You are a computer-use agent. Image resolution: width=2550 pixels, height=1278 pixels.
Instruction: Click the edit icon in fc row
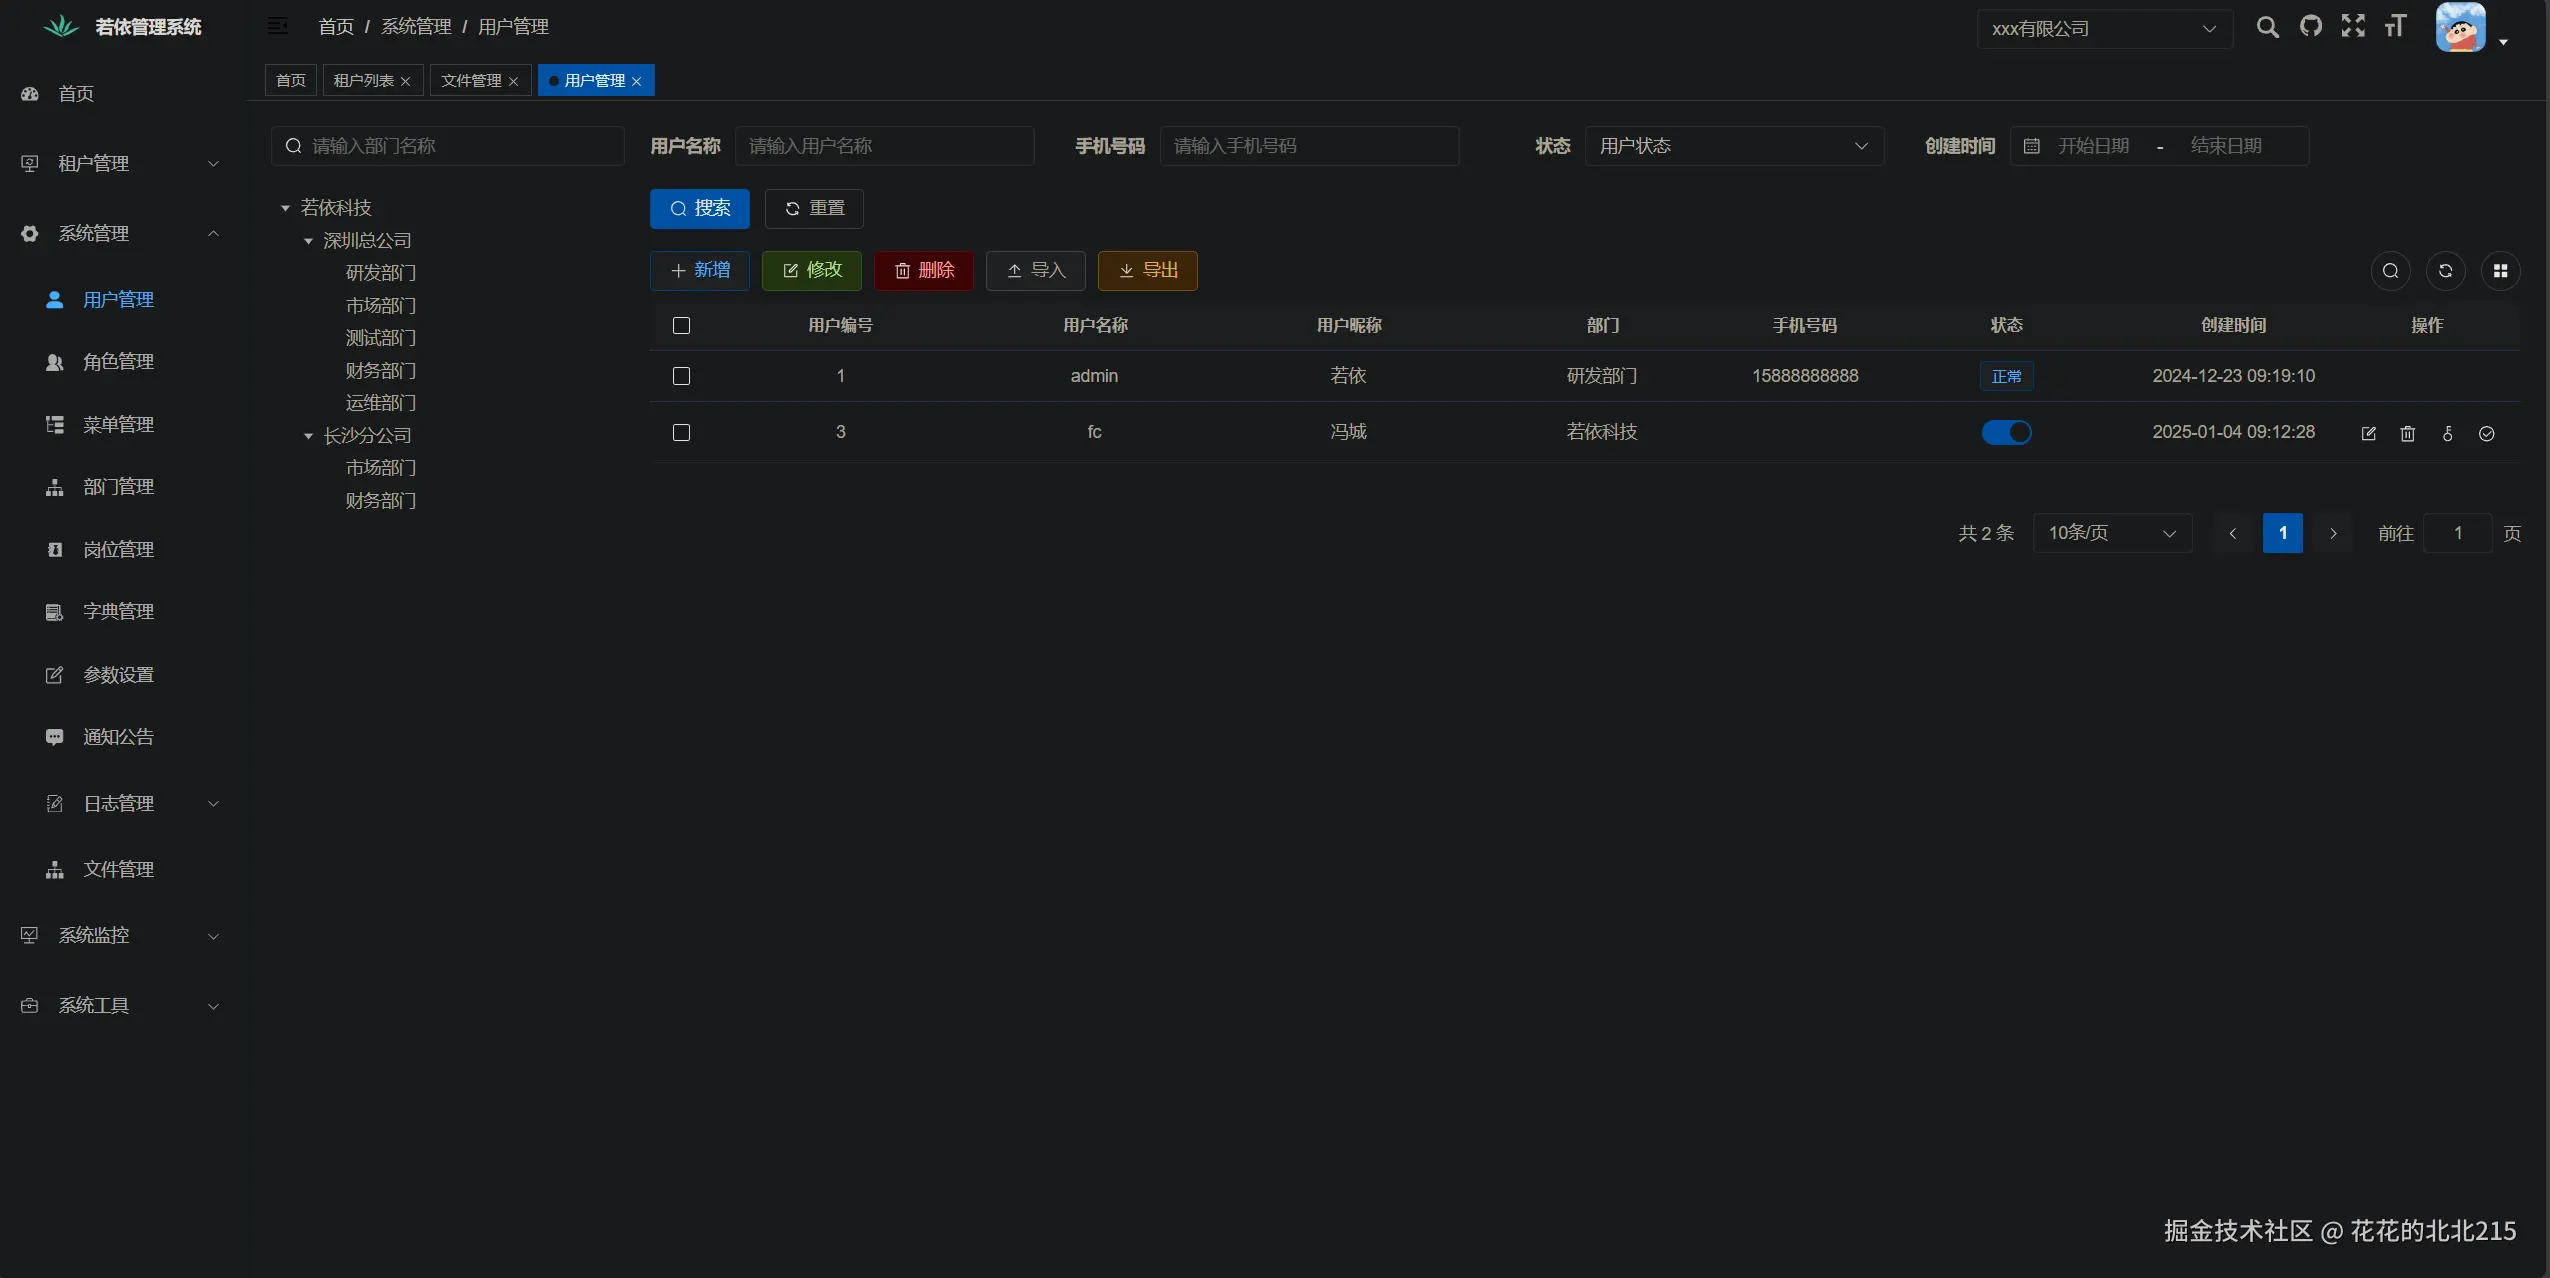point(2368,433)
